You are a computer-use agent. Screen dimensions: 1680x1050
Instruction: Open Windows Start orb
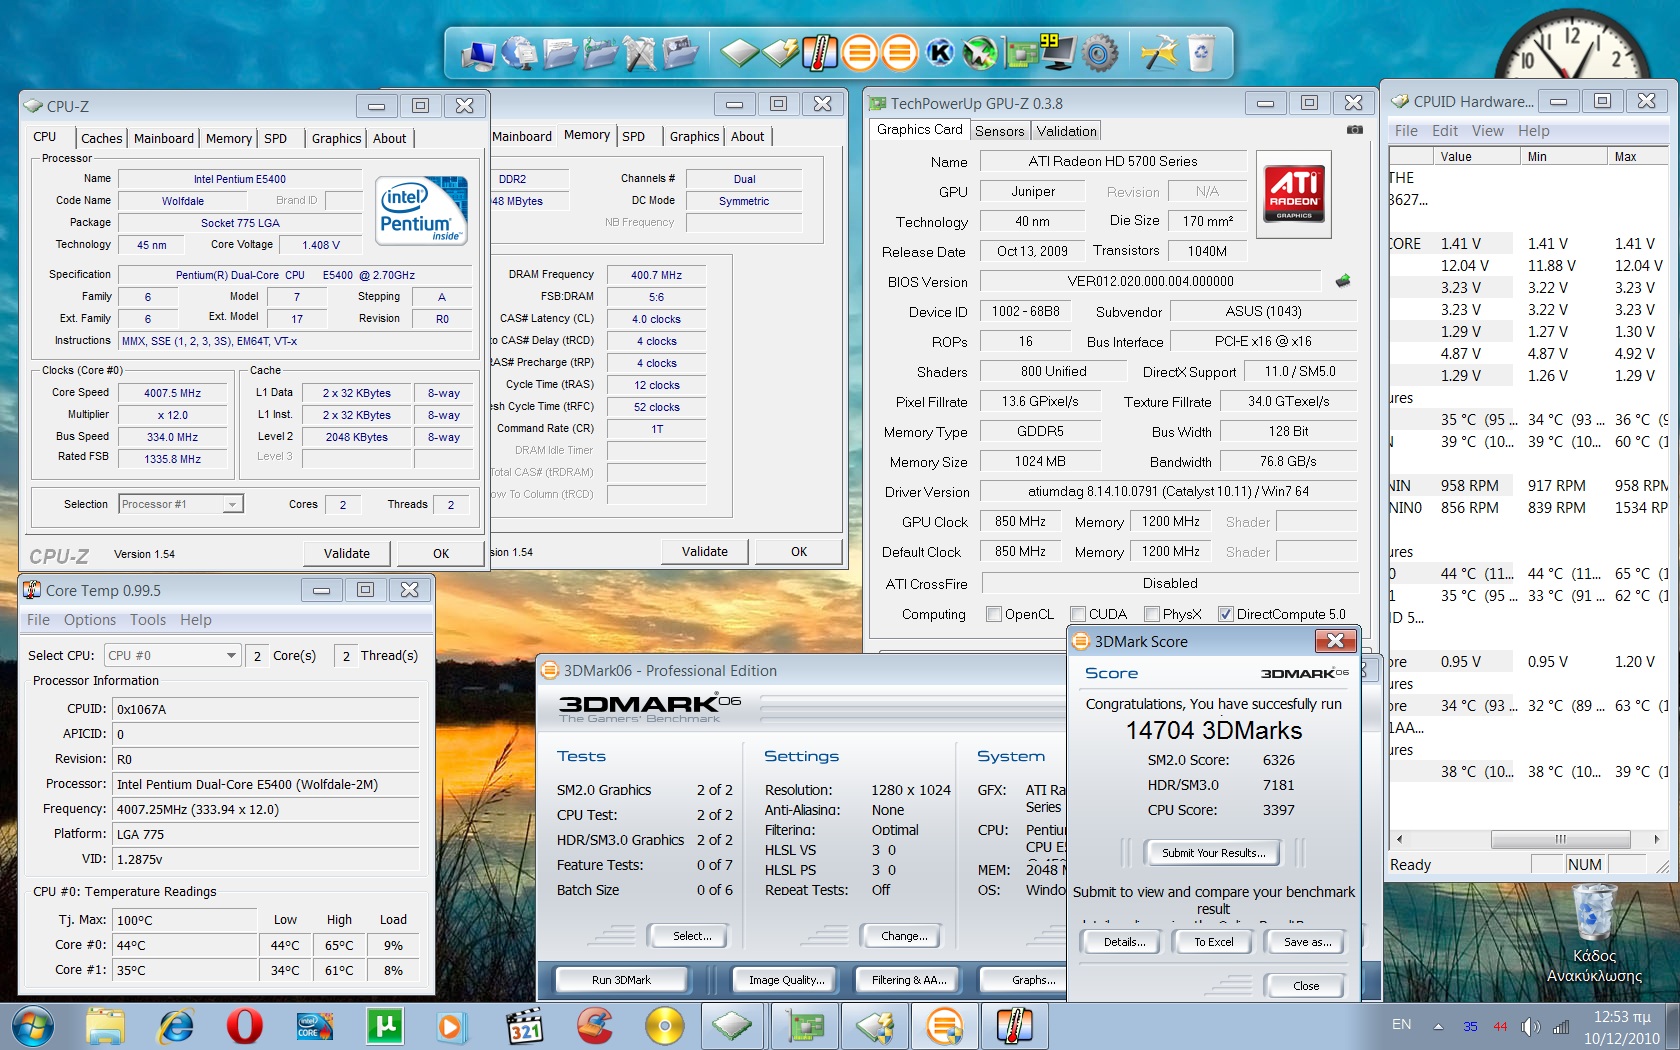pyautogui.click(x=33, y=1026)
